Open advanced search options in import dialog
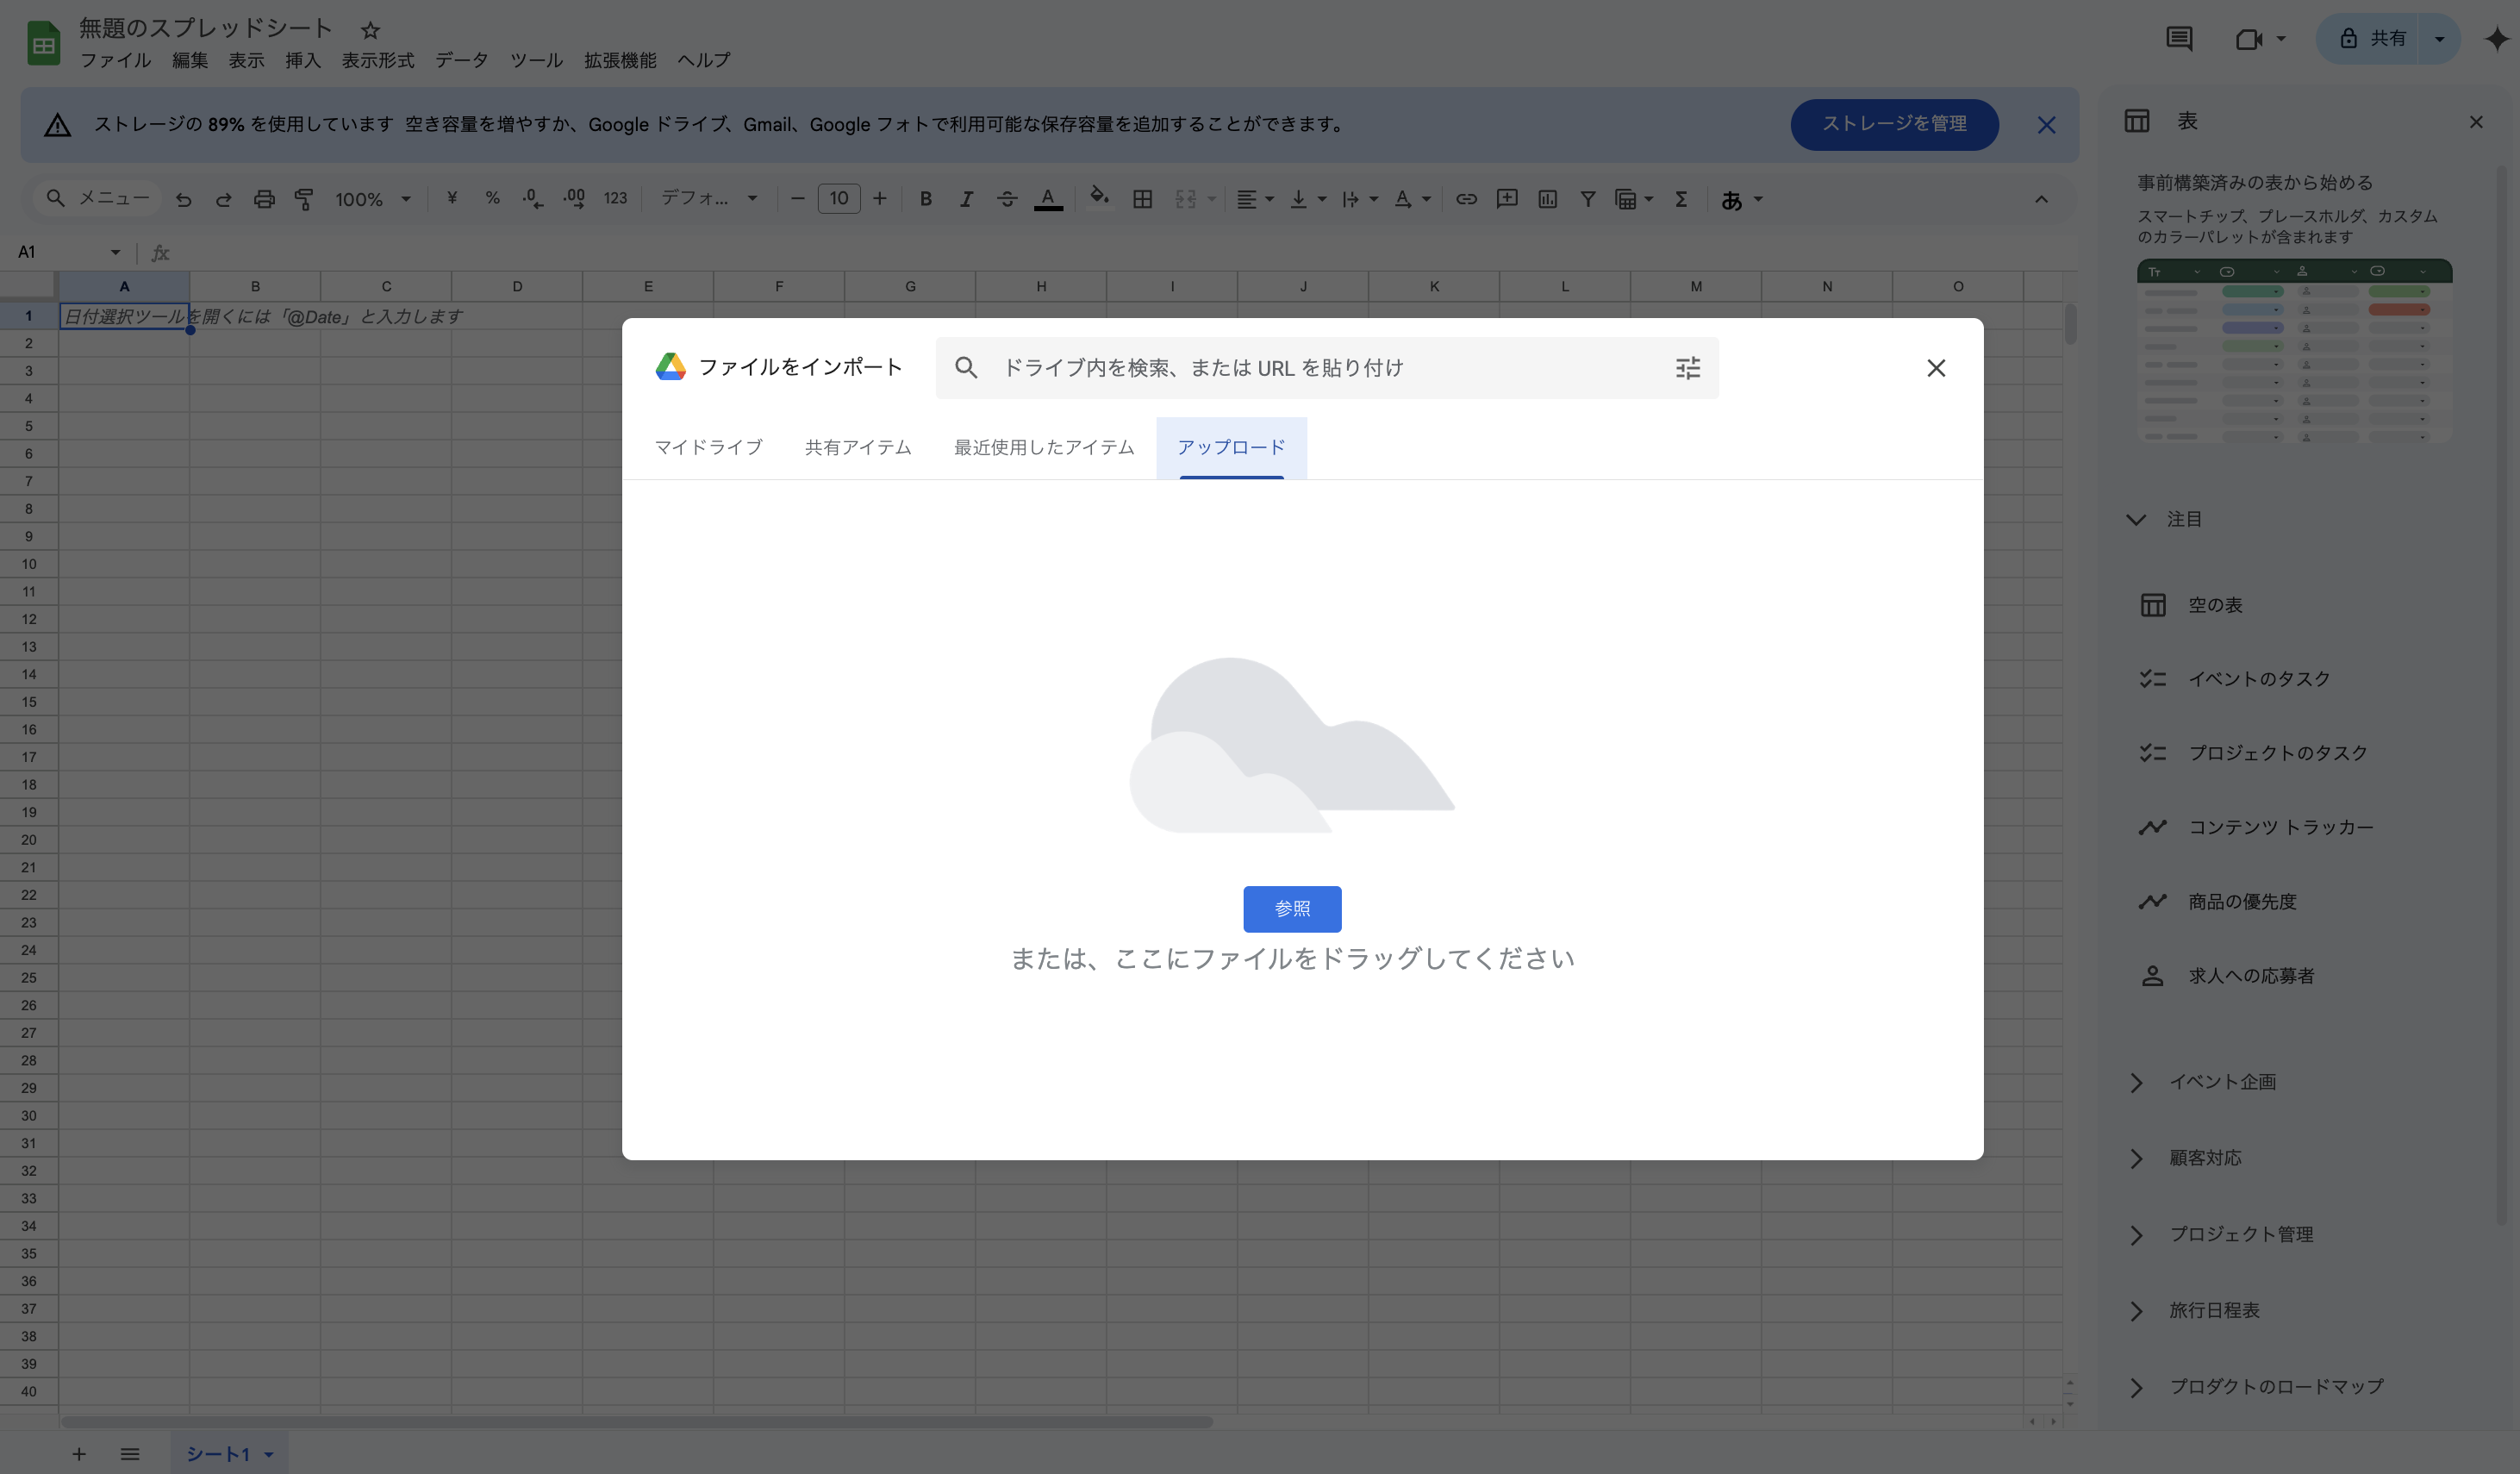2520x1474 pixels. pos(1688,368)
